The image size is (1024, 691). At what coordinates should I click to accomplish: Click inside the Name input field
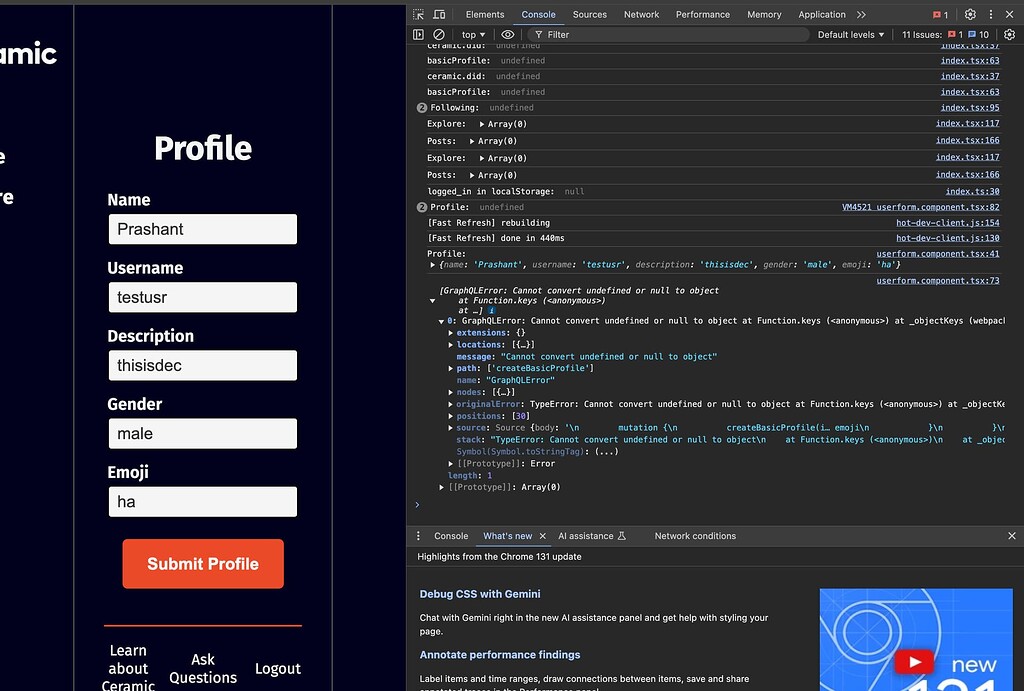(x=203, y=229)
